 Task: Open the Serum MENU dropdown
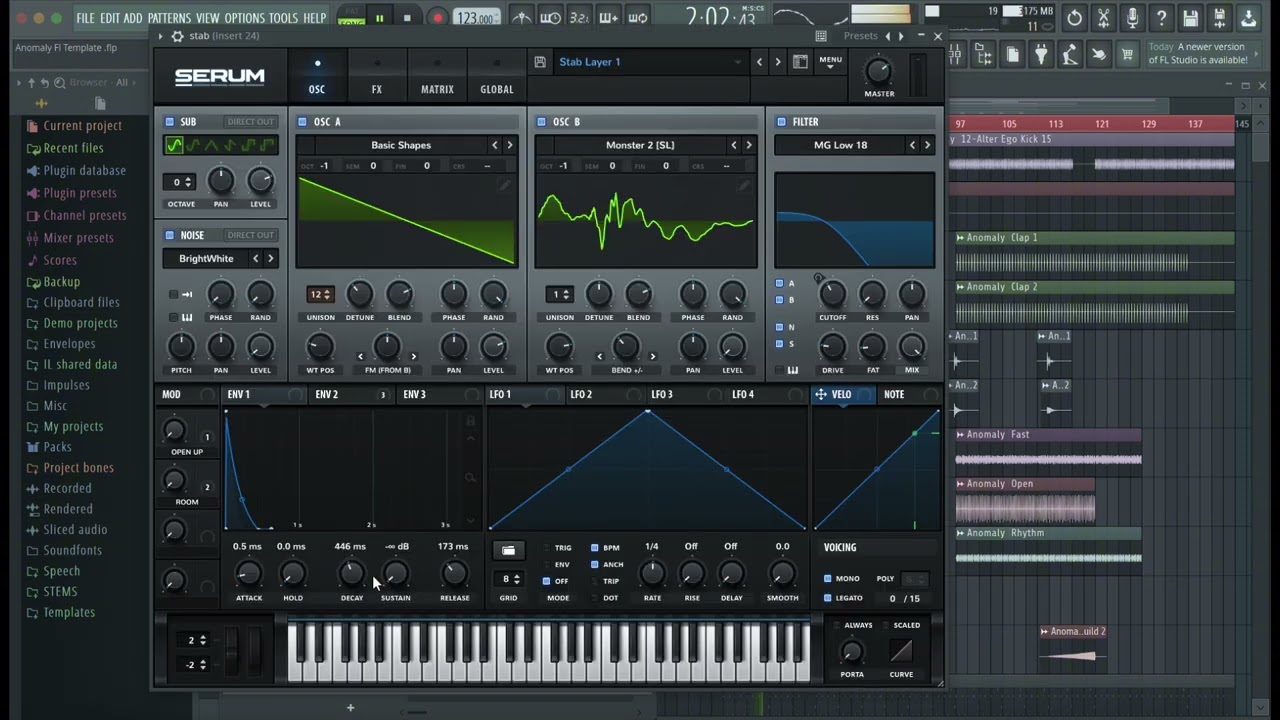point(831,61)
